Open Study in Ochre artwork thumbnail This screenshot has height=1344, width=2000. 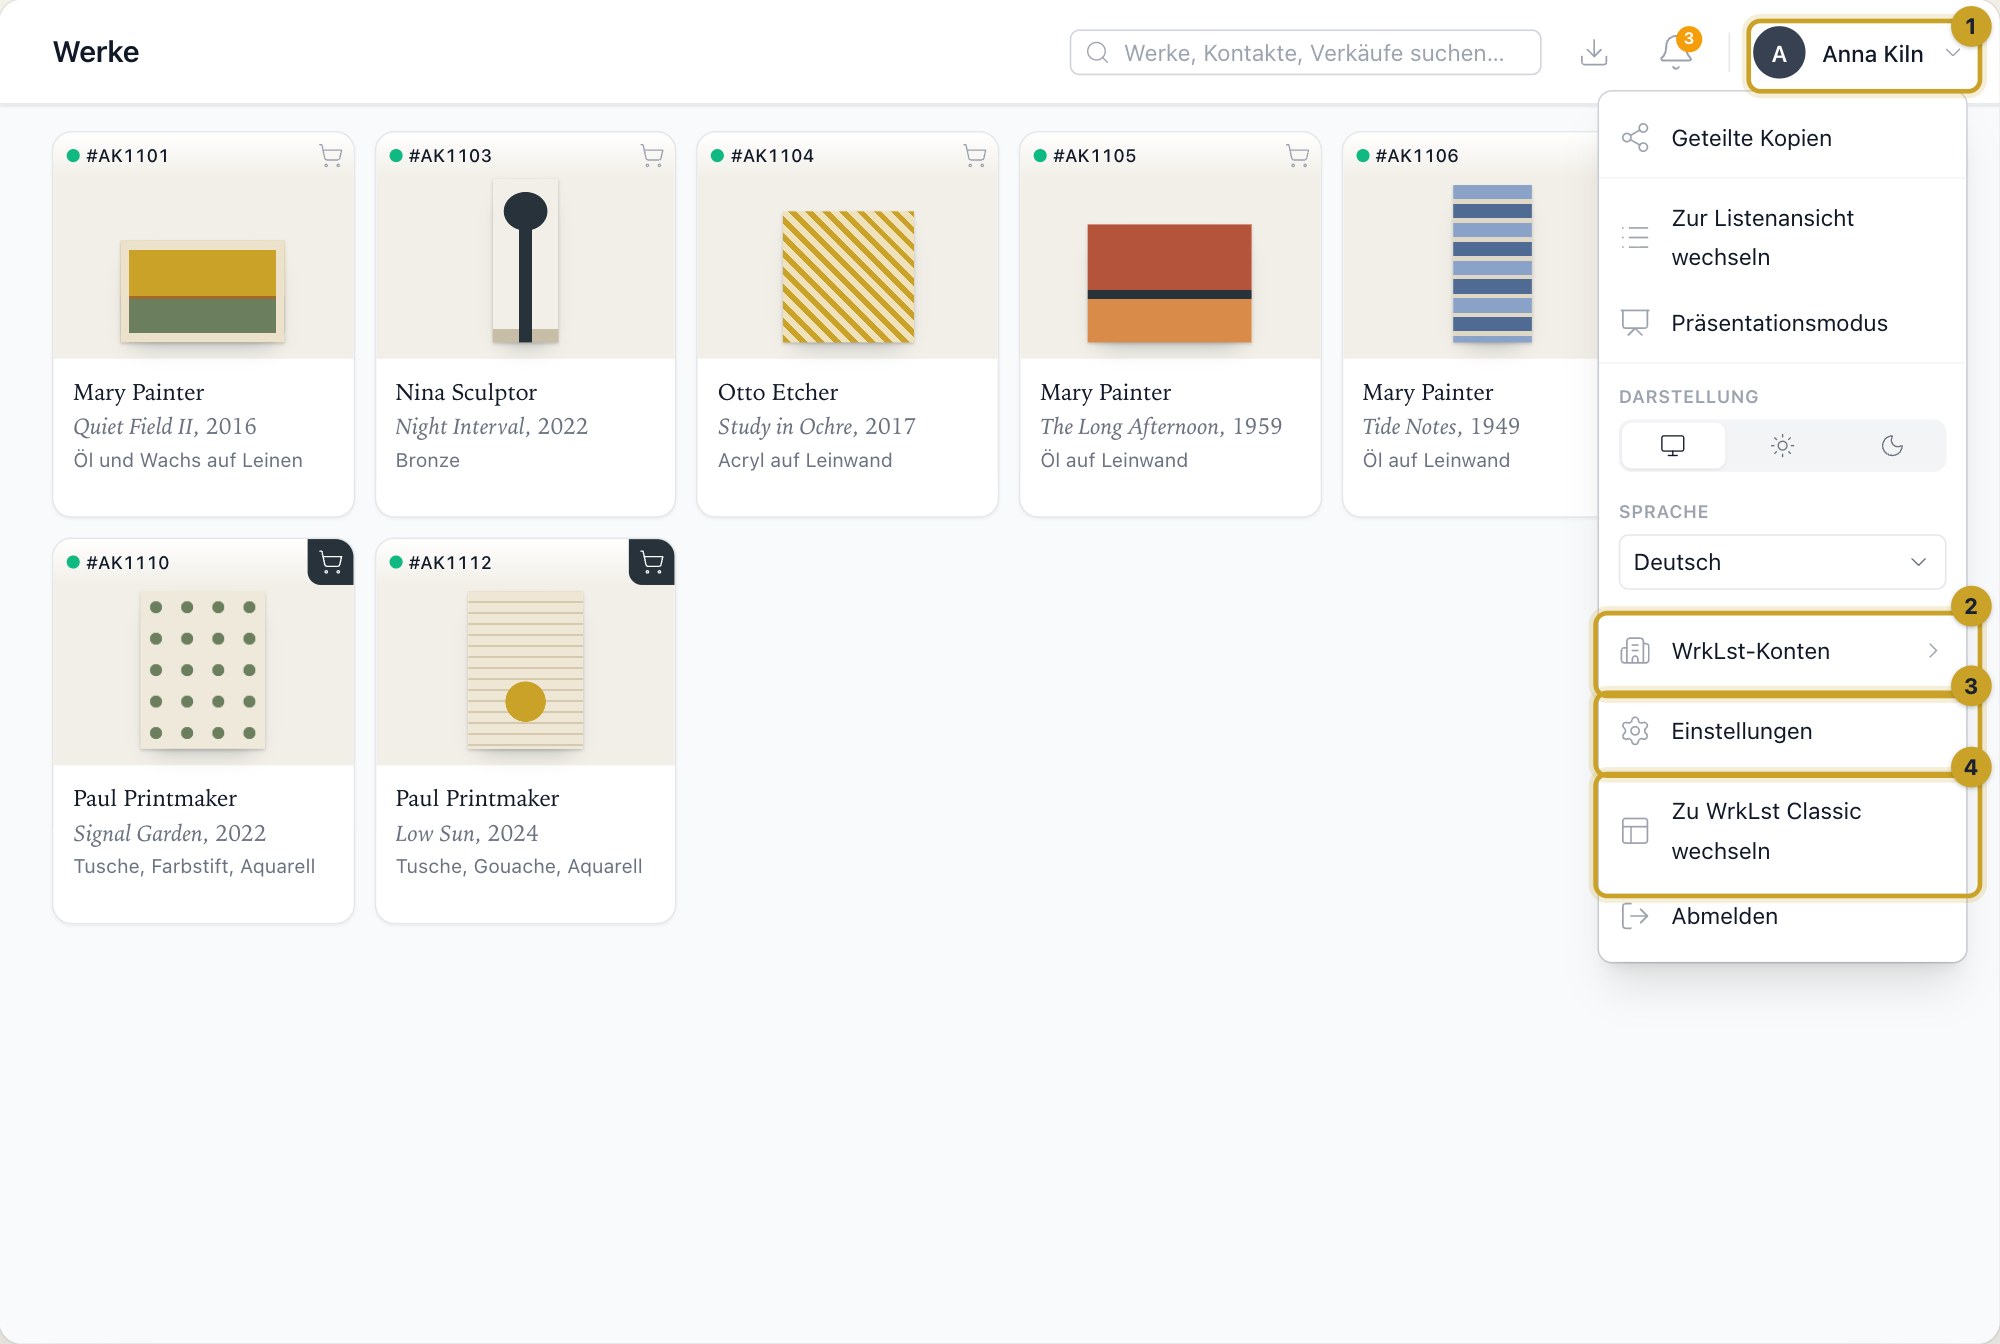click(848, 277)
